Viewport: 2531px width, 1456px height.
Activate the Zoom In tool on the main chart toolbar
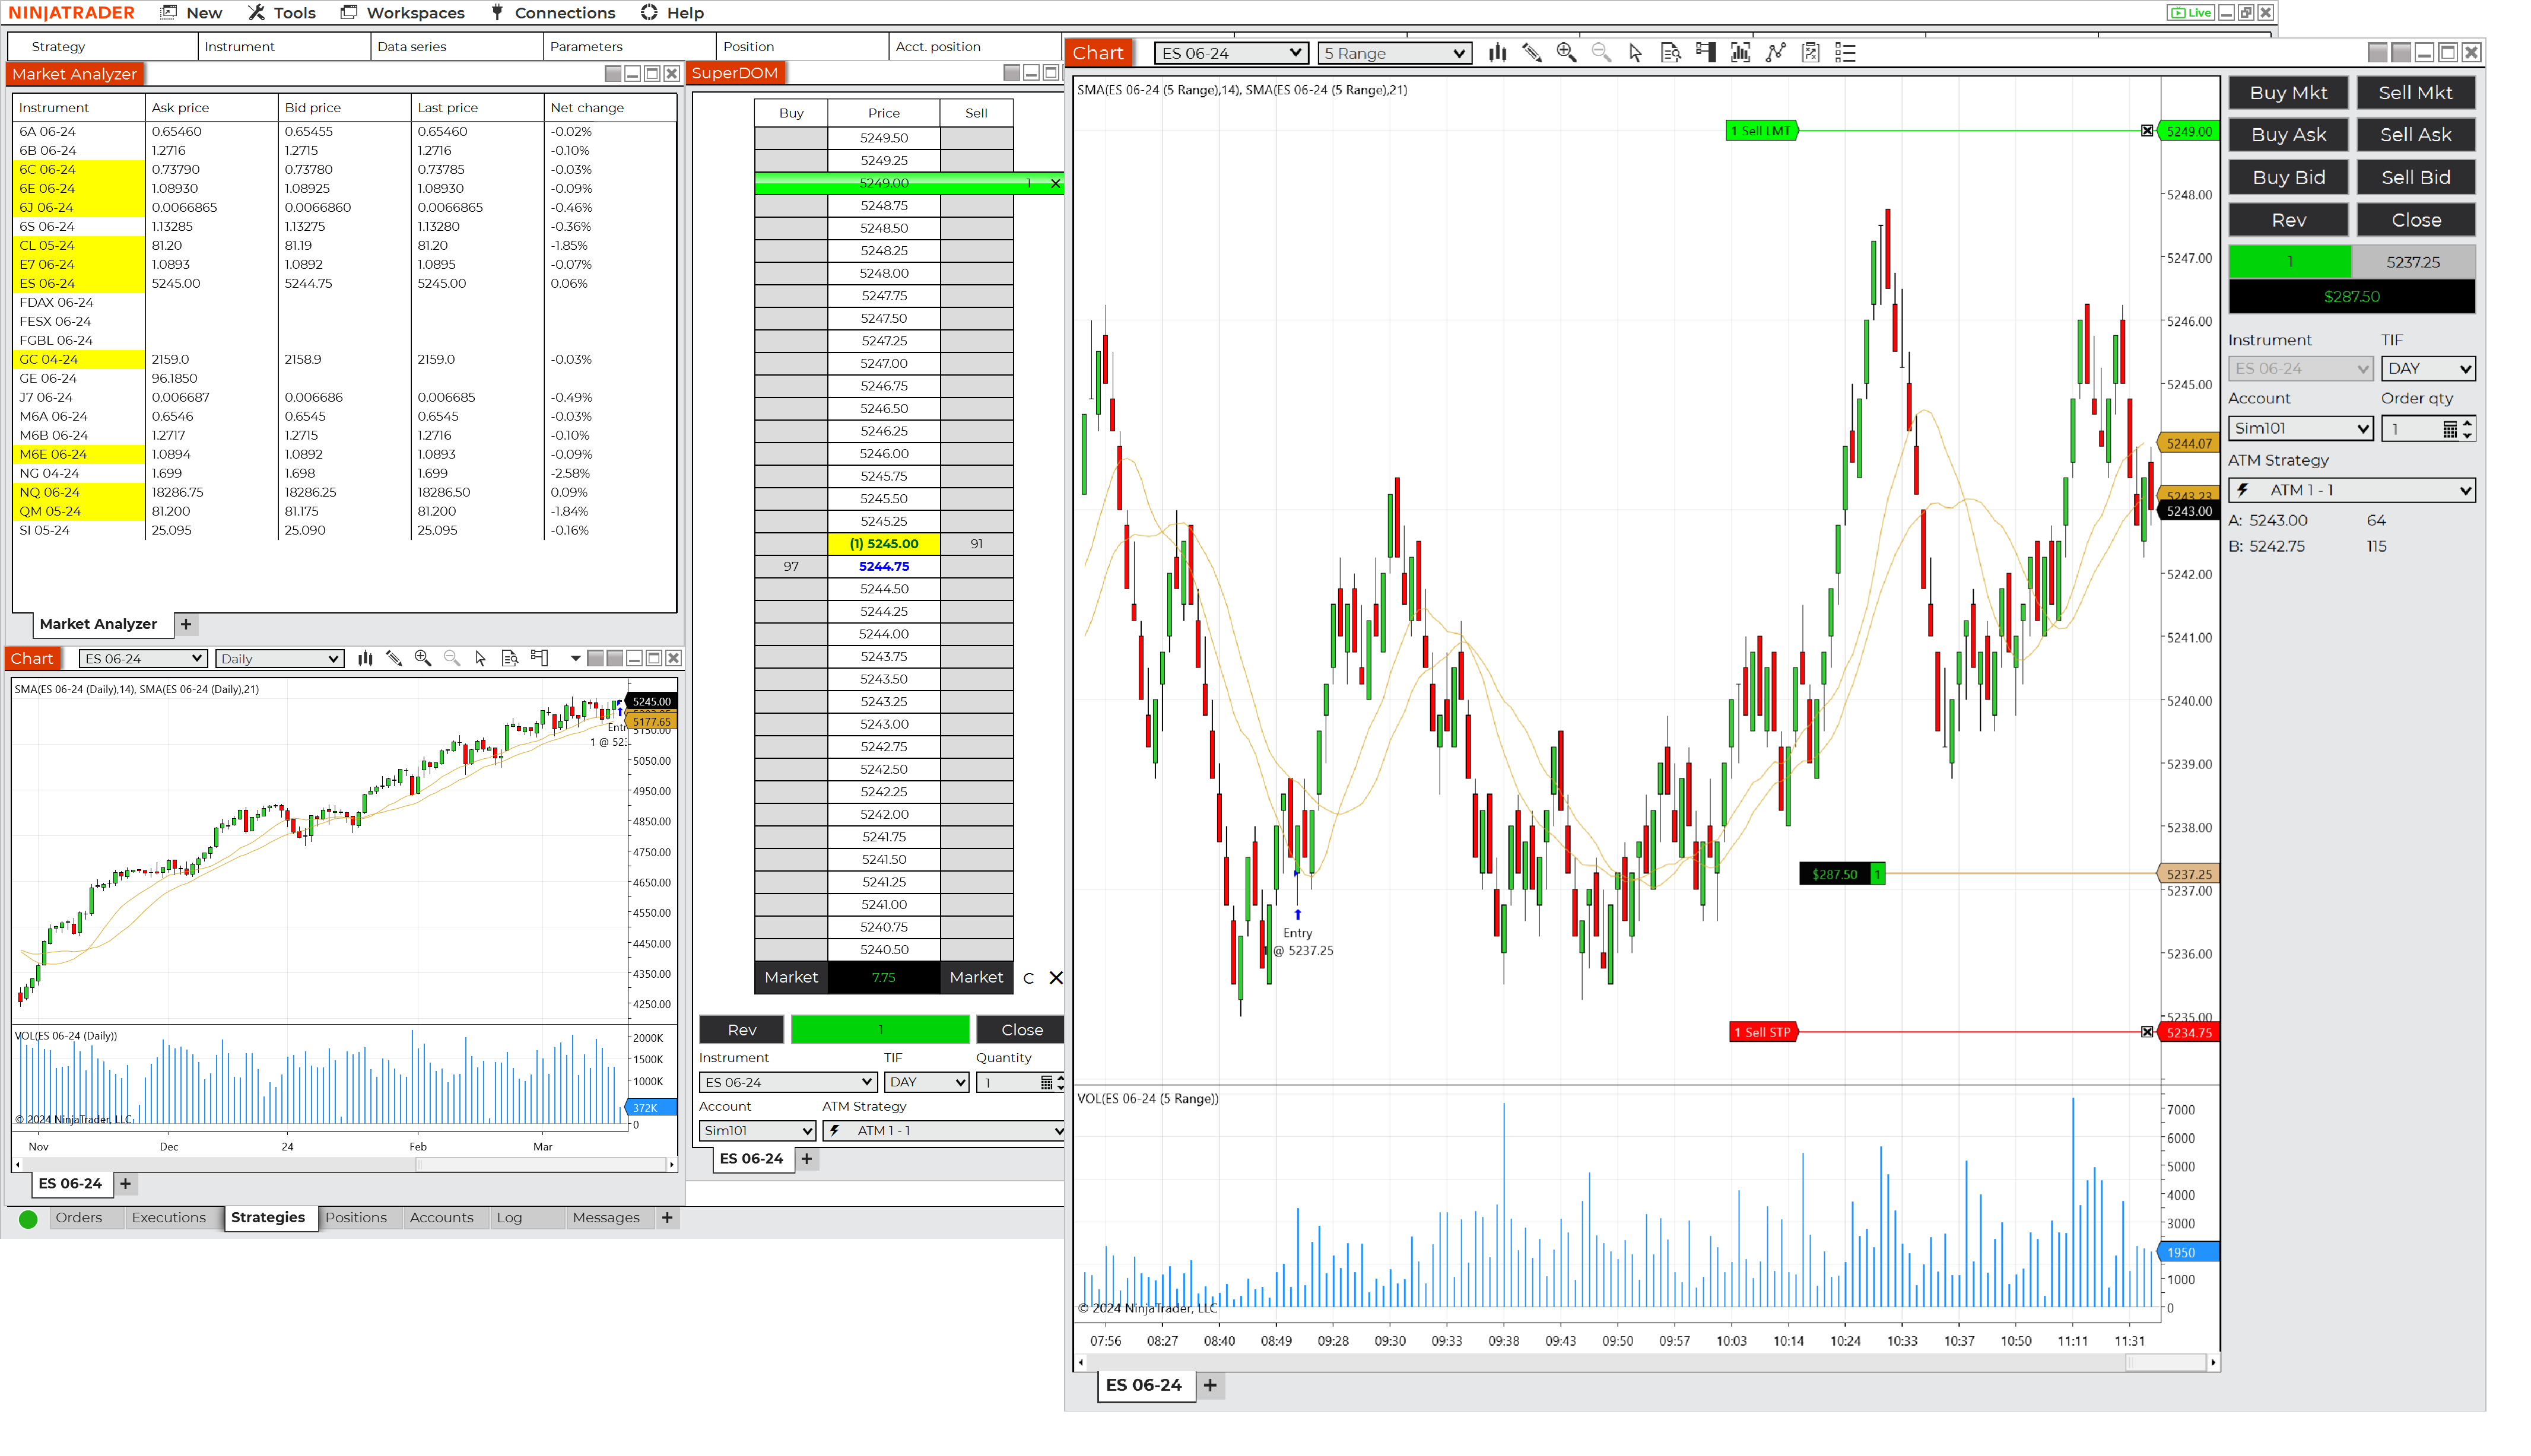coord(1566,53)
